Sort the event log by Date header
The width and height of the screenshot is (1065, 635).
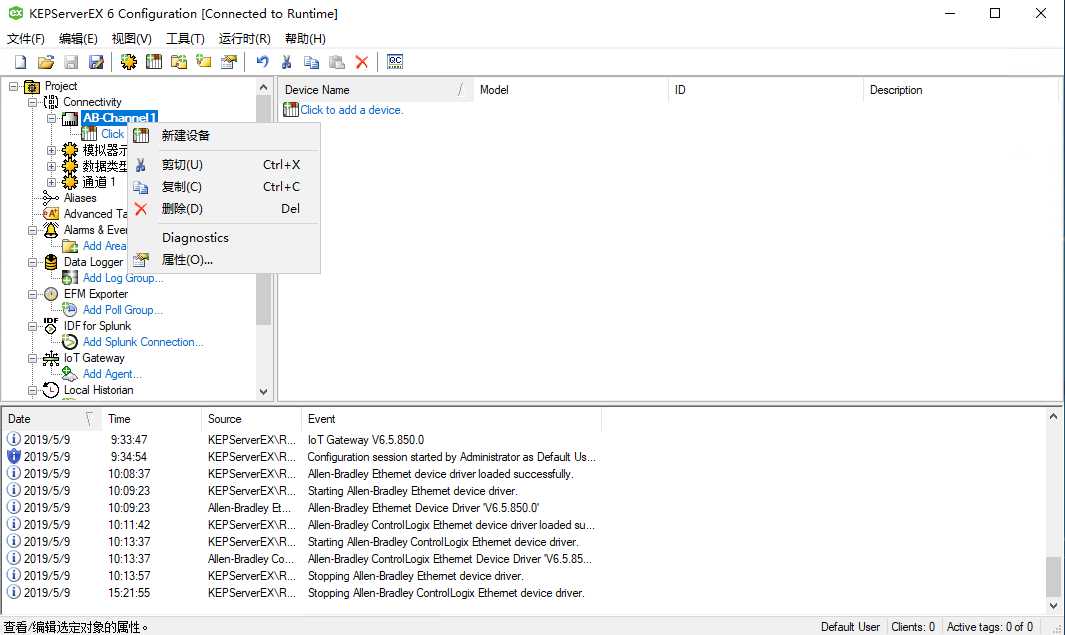pos(51,419)
